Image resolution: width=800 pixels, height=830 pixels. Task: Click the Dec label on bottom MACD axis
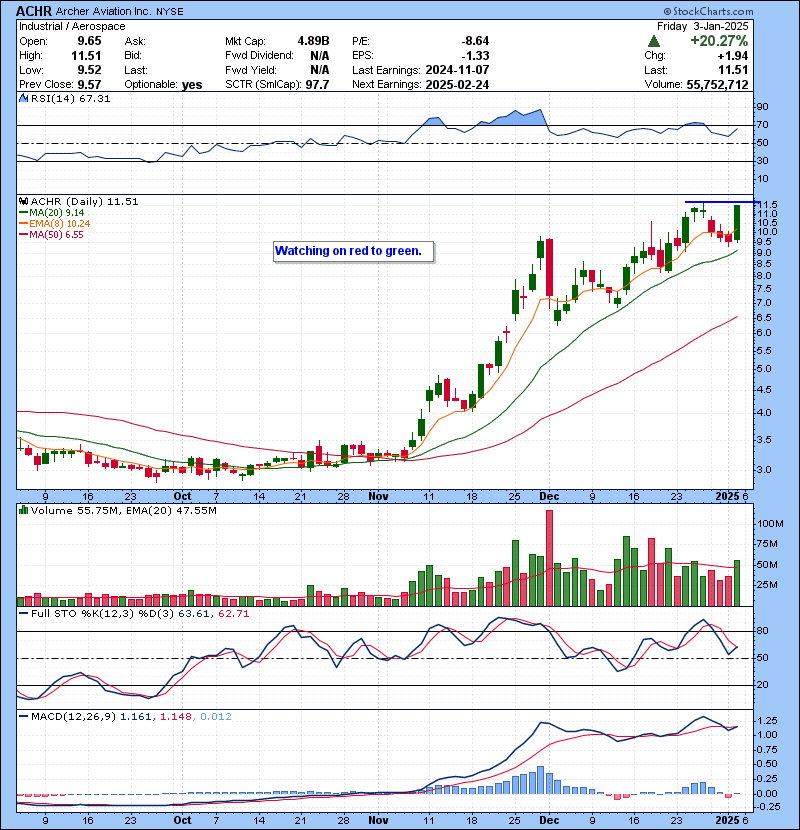pyautogui.click(x=549, y=820)
